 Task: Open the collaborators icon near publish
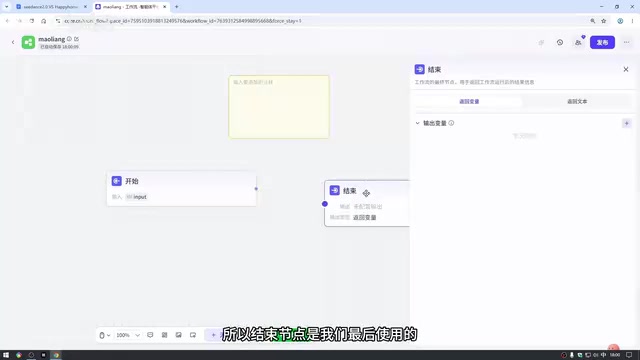click(x=578, y=42)
